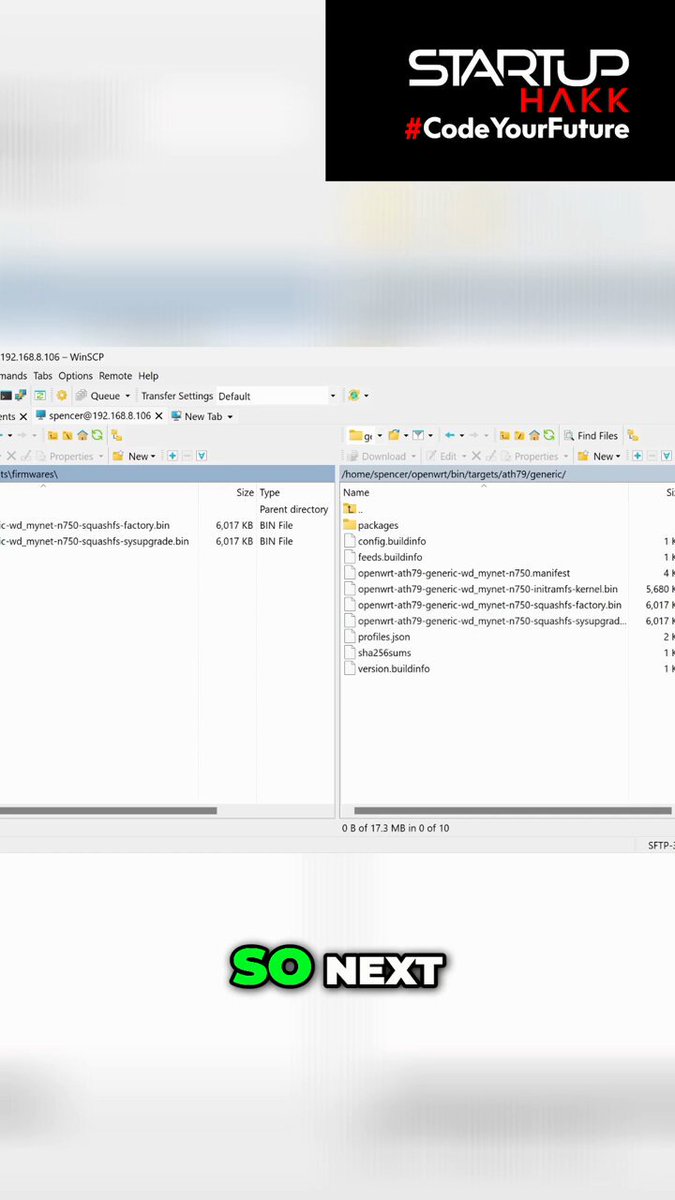Expand the Edit dropdown arrow
The image size is (675, 1200).
click(463, 456)
